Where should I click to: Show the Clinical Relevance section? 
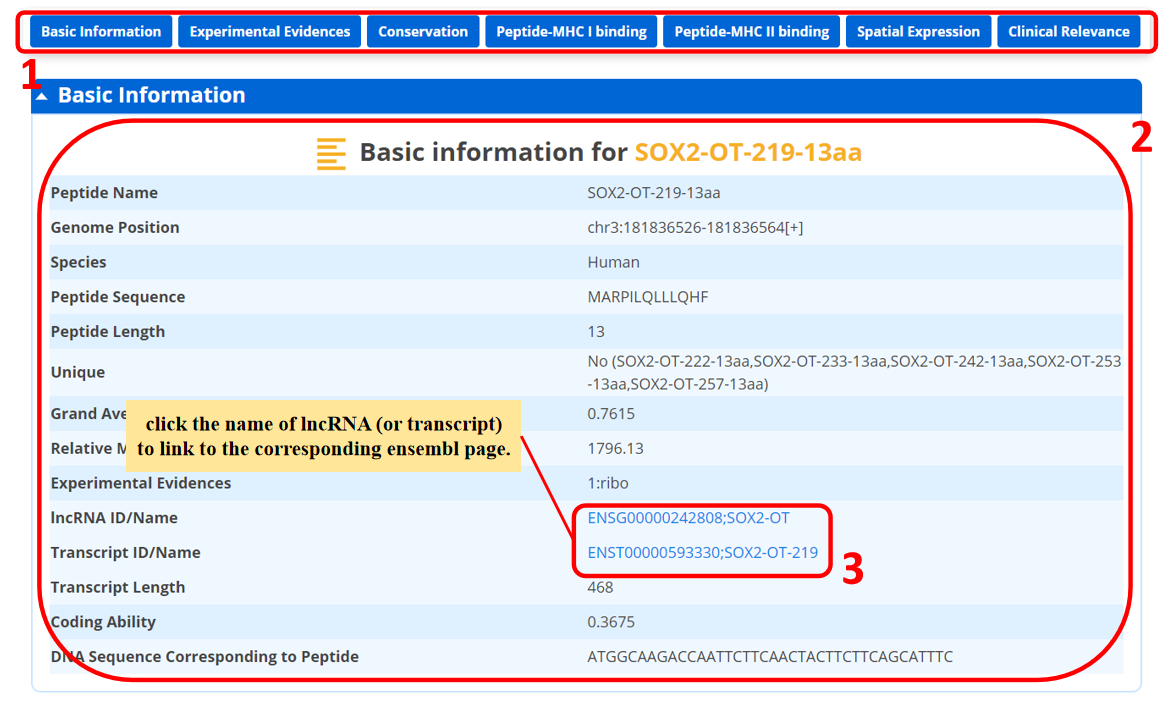pos(1068,32)
